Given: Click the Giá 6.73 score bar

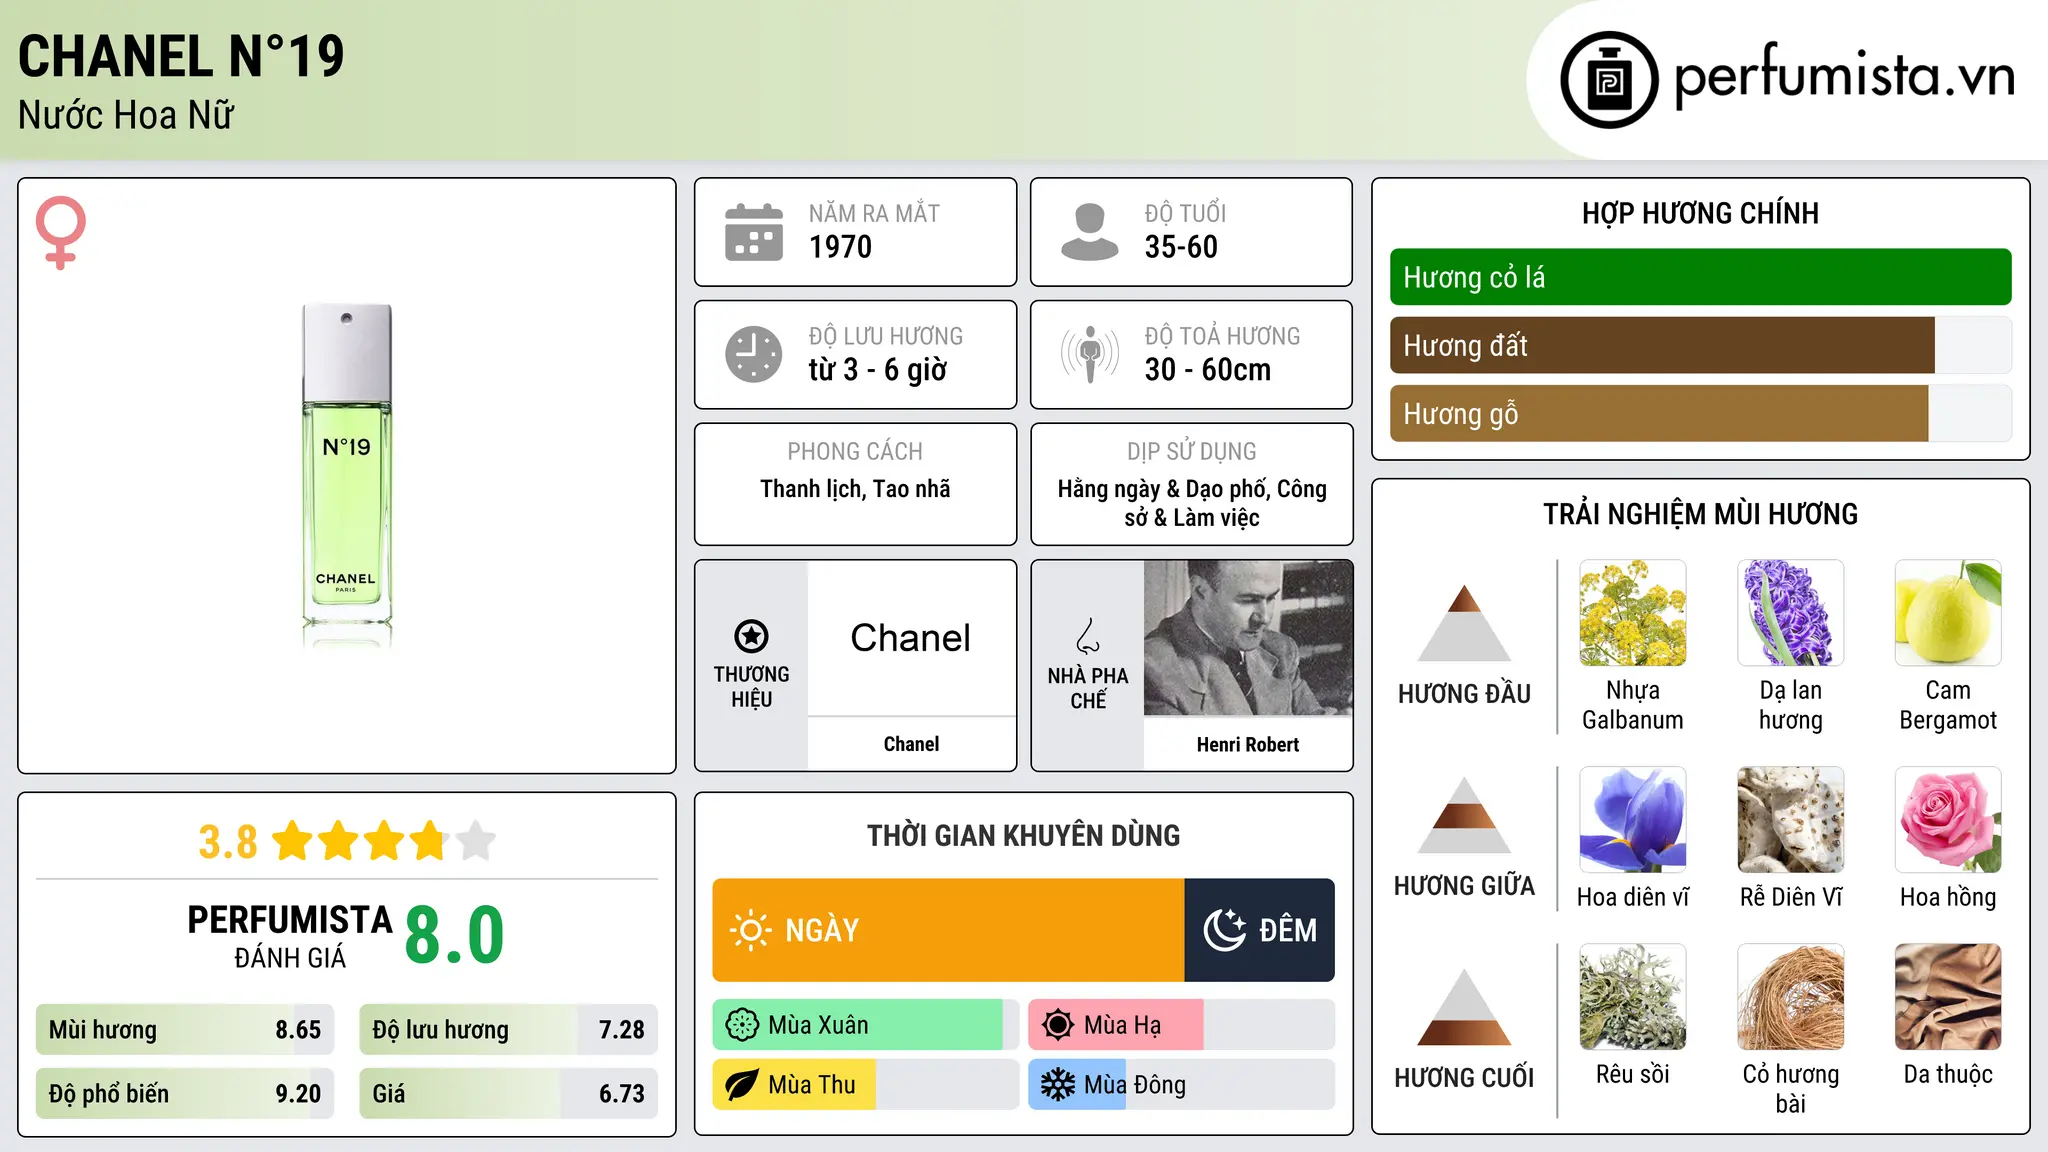Looking at the screenshot, I should [508, 1094].
